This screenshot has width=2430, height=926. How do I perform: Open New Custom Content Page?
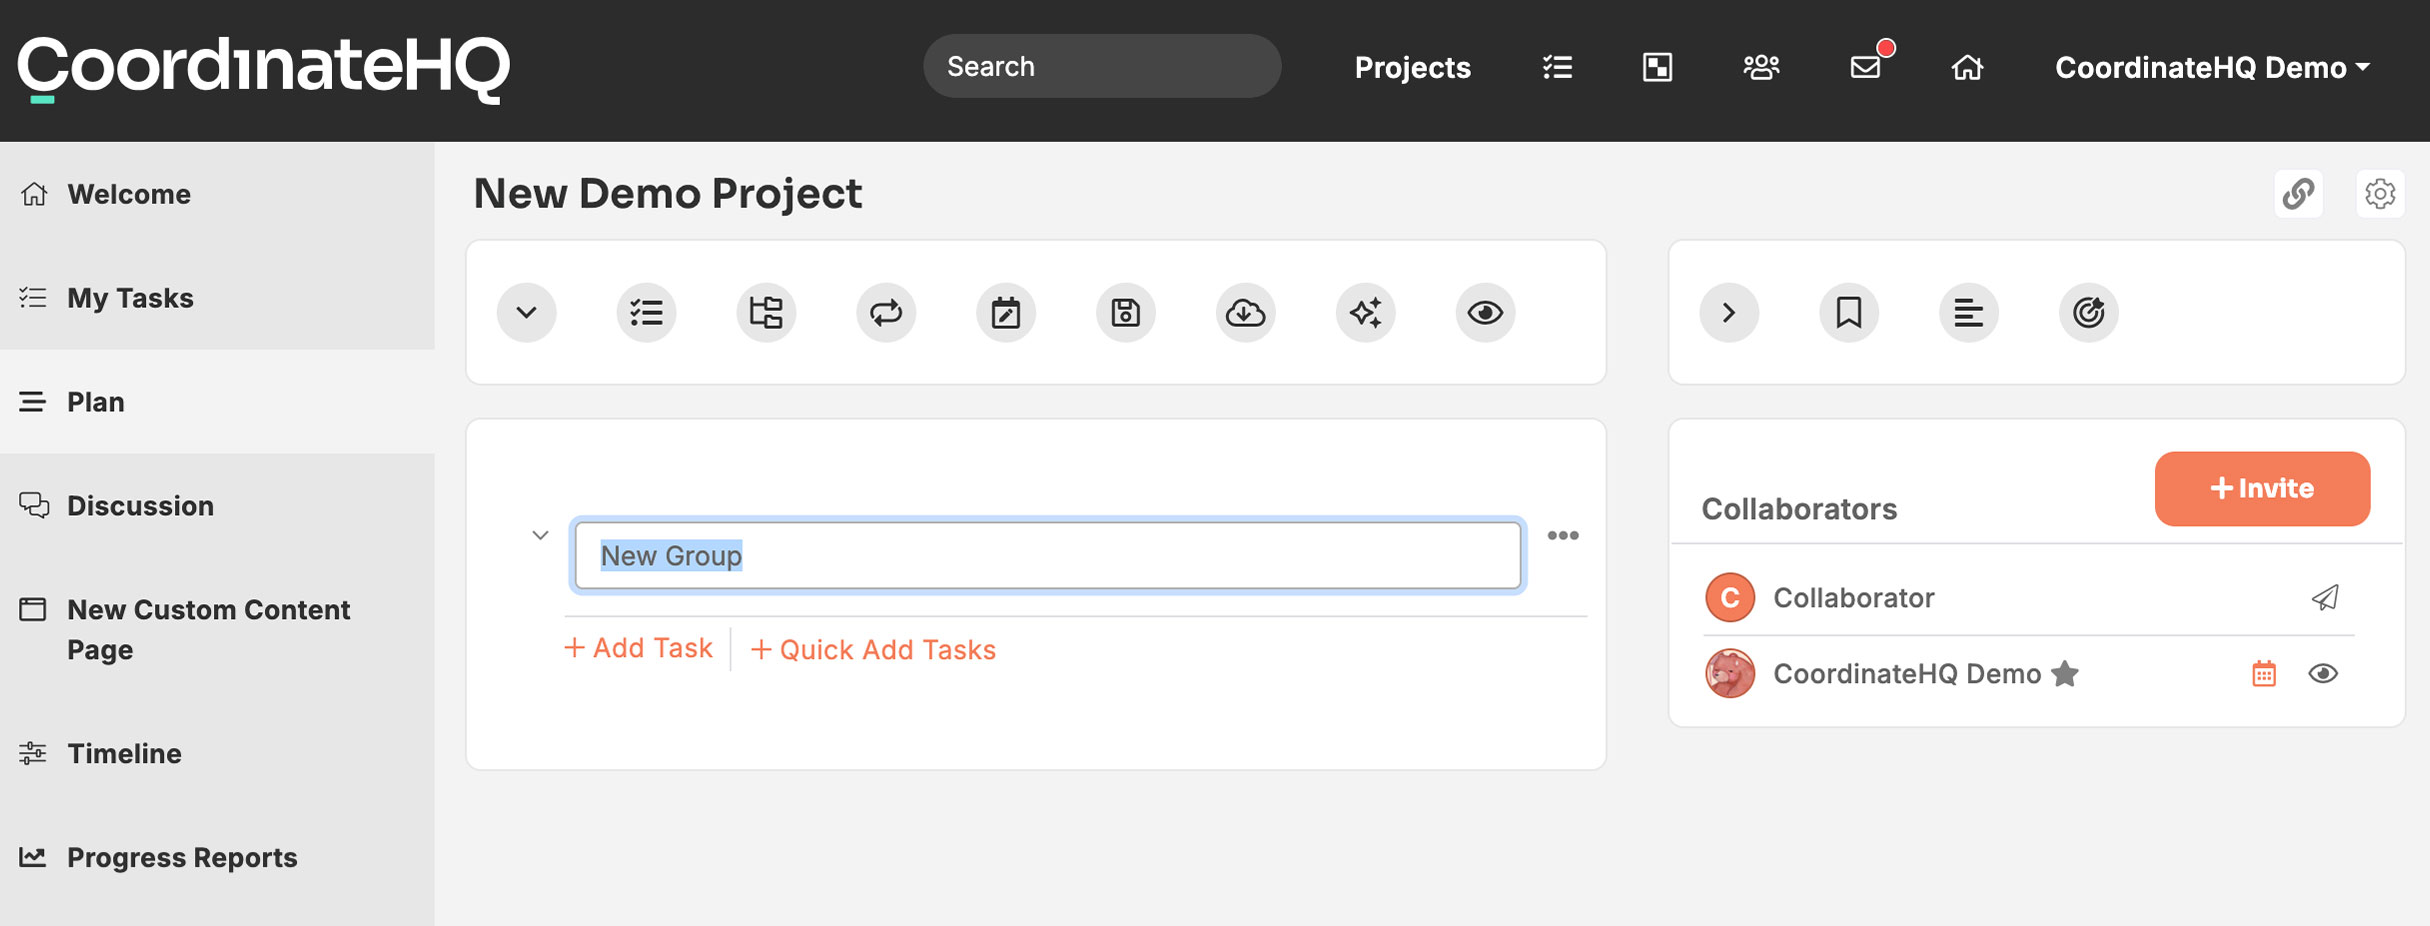tap(217, 630)
